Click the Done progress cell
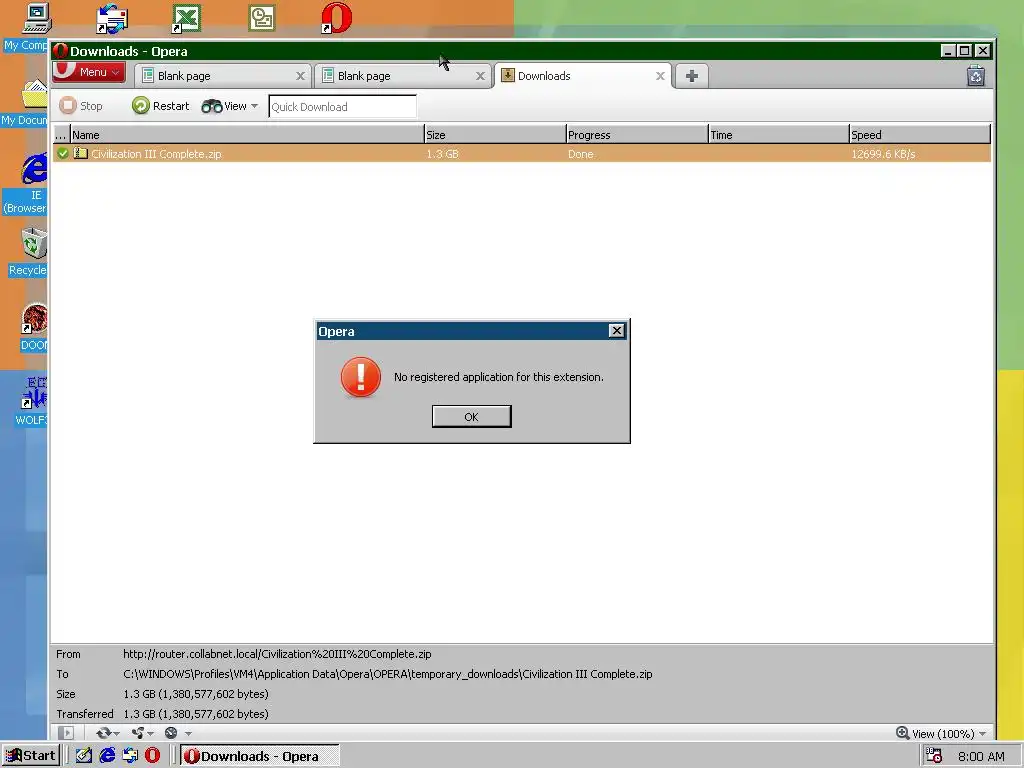The width and height of the screenshot is (1024, 768). [581, 154]
